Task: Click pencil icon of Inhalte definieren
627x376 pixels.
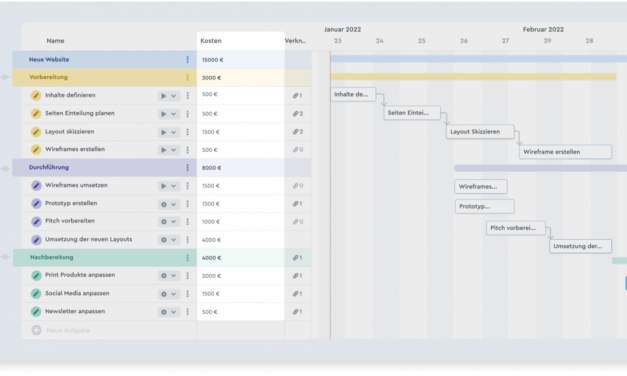Action: point(36,96)
